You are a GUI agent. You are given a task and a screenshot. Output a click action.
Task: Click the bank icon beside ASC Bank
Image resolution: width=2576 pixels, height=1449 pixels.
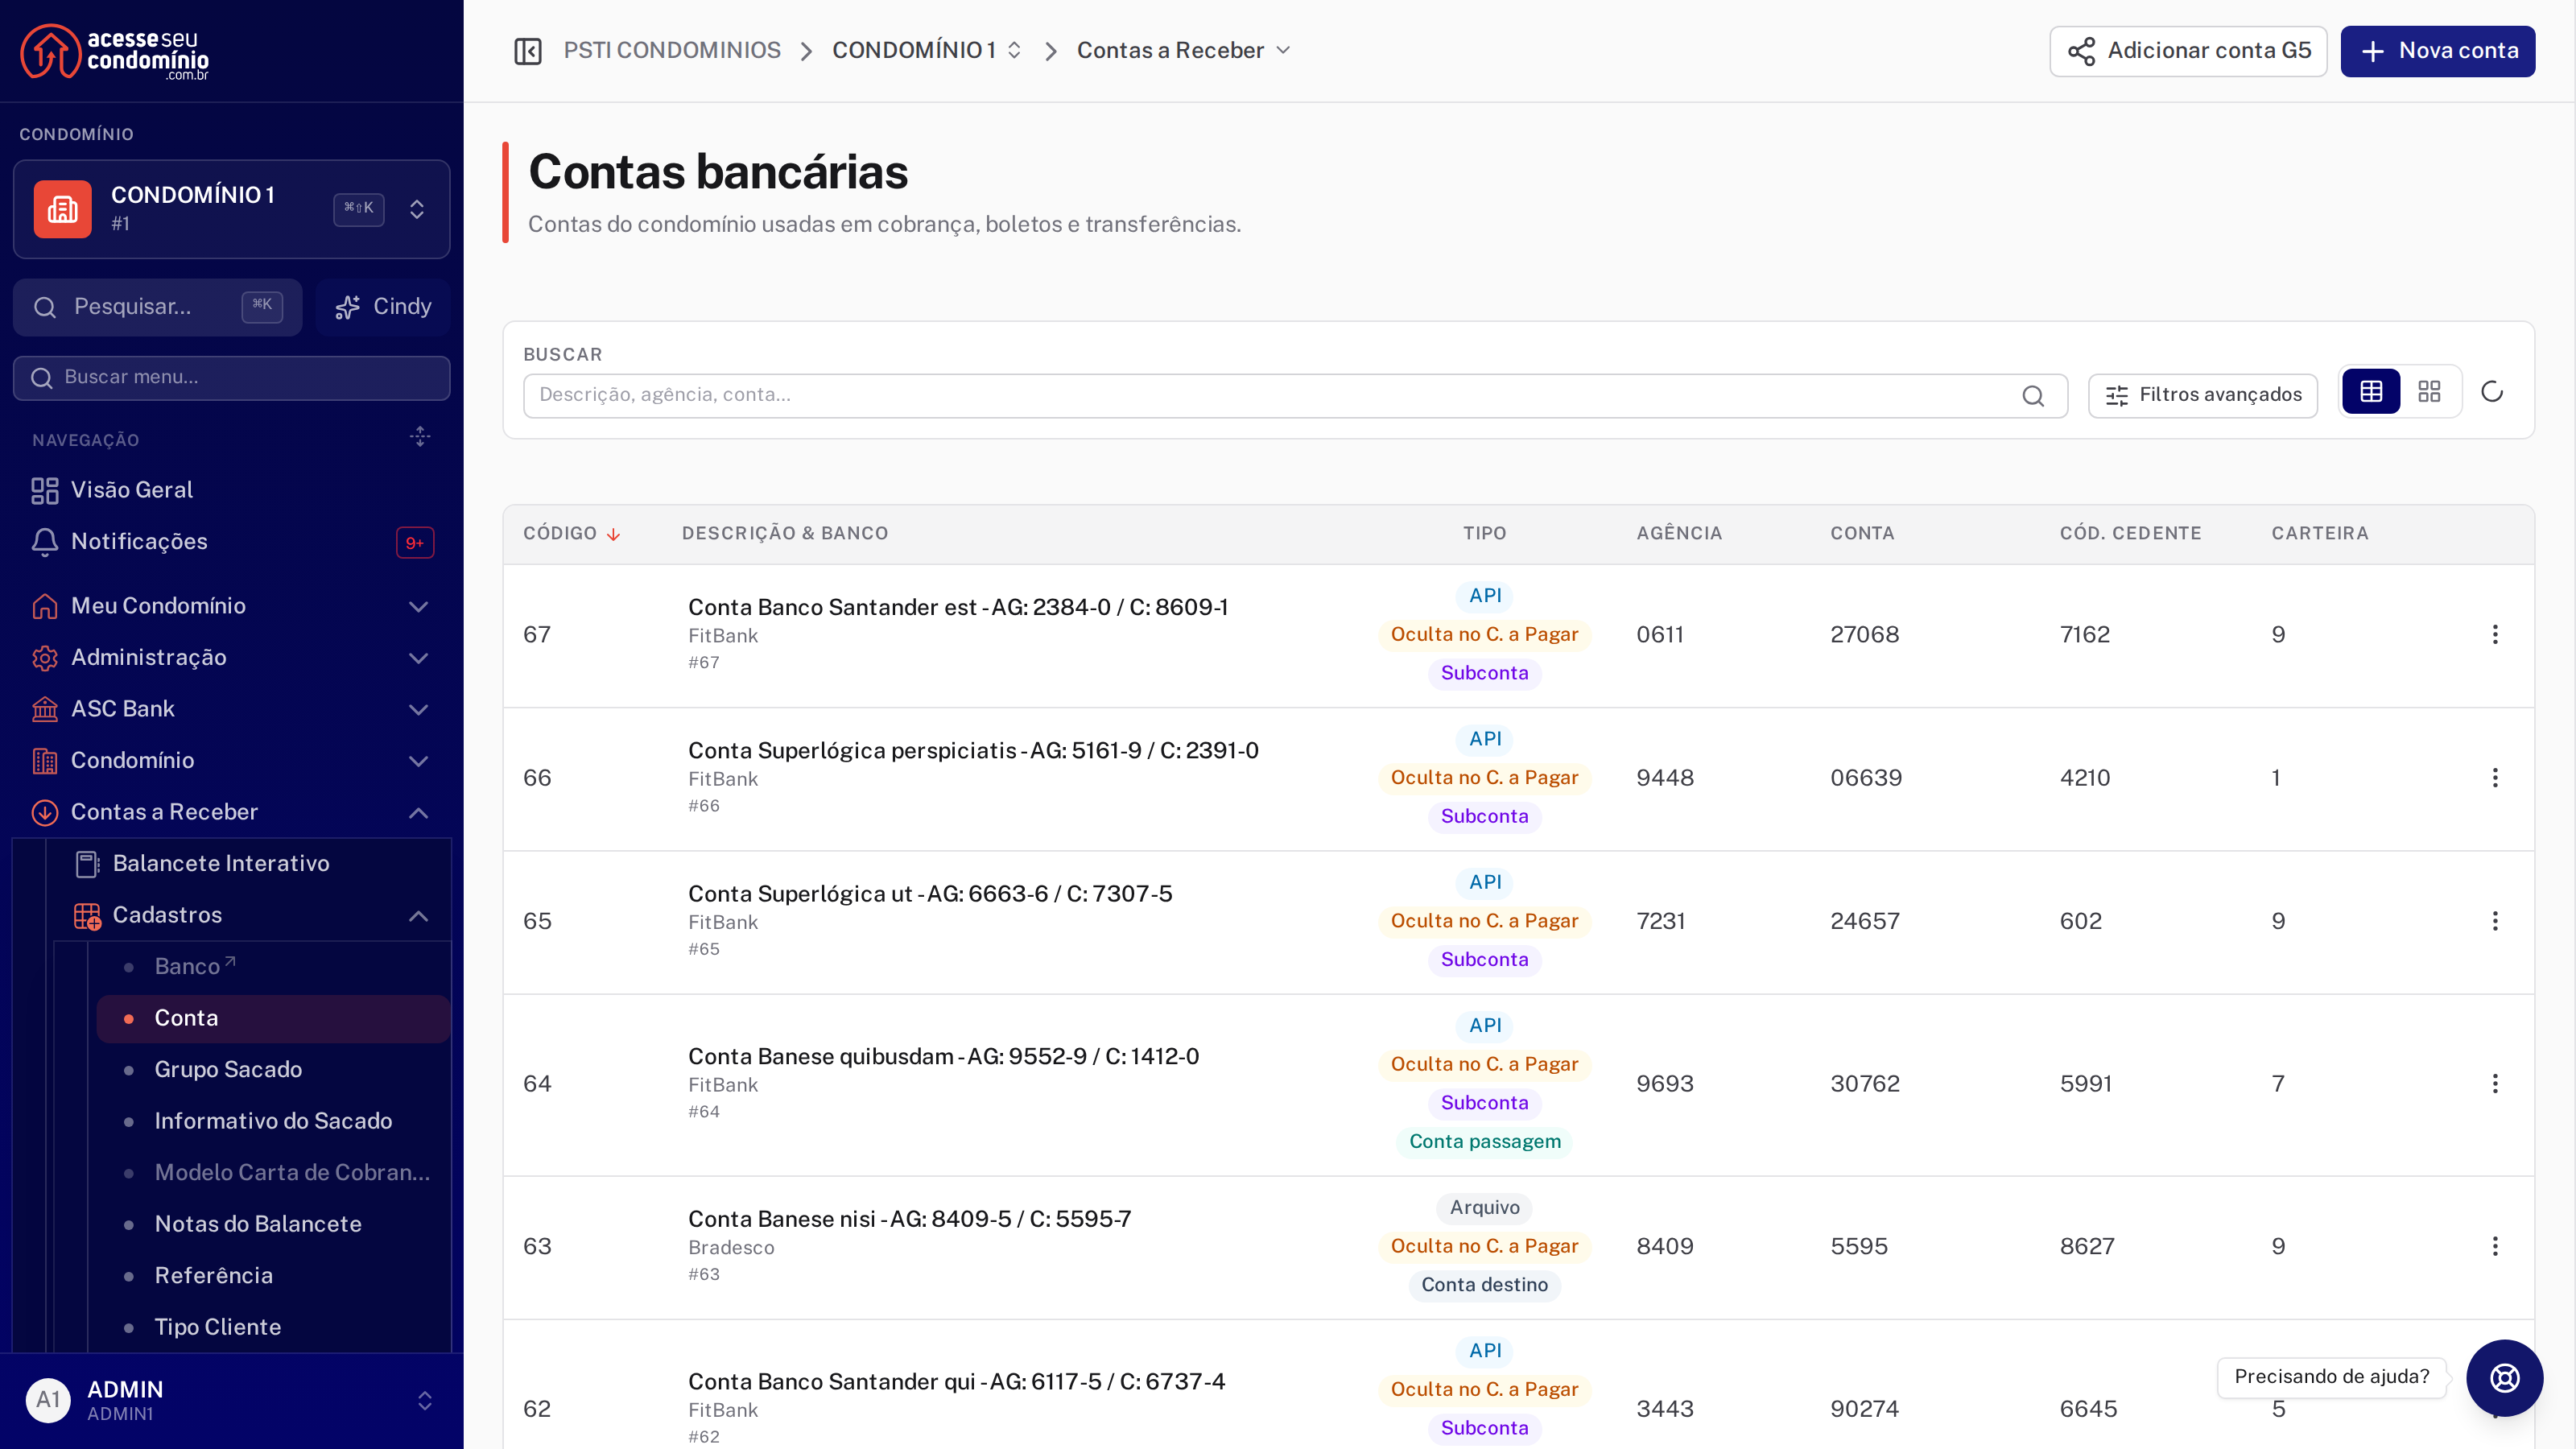coord(45,709)
